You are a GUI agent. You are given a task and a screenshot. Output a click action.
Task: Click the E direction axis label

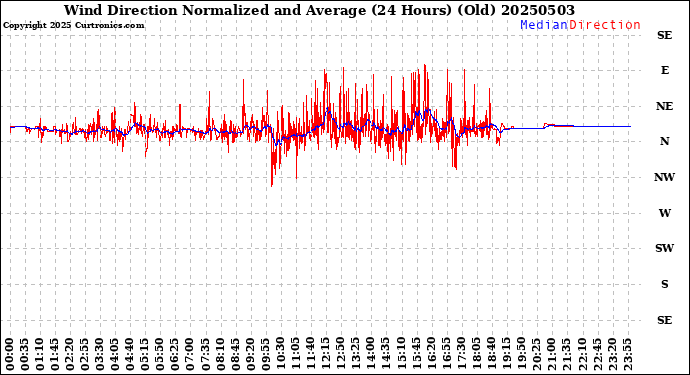pos(665,70)
